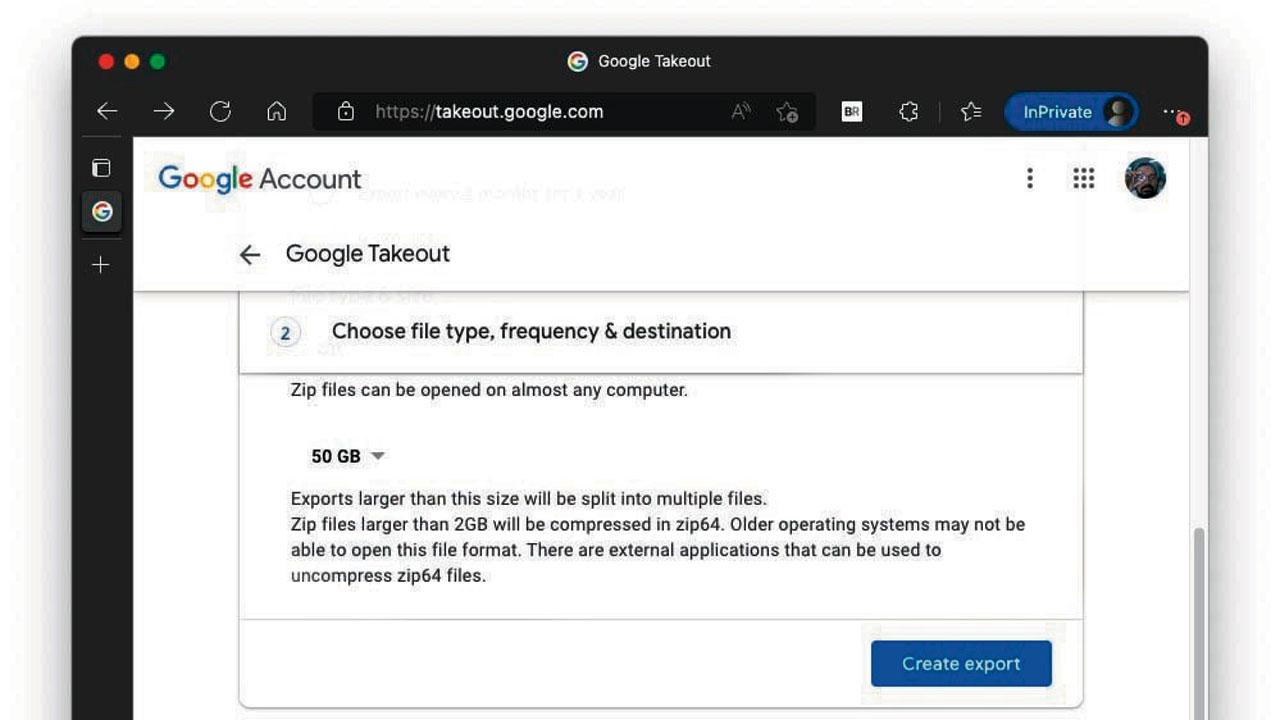Click the Create export button
1280x720 pixels.
tap(961, 664)
